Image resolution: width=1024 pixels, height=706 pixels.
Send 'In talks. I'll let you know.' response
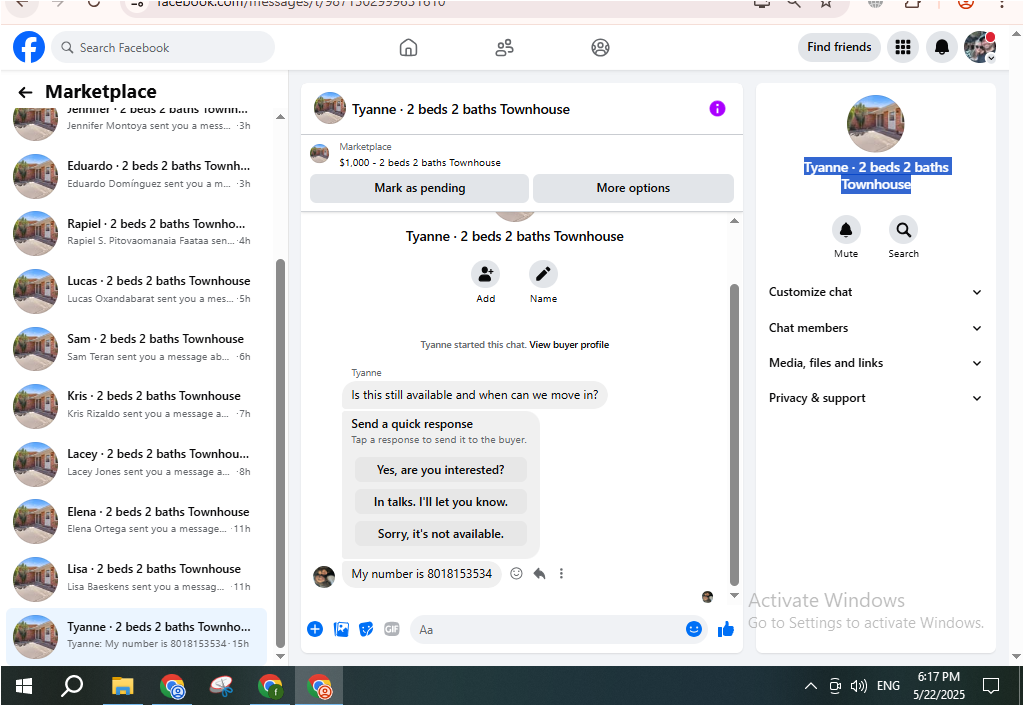(440, 502)
